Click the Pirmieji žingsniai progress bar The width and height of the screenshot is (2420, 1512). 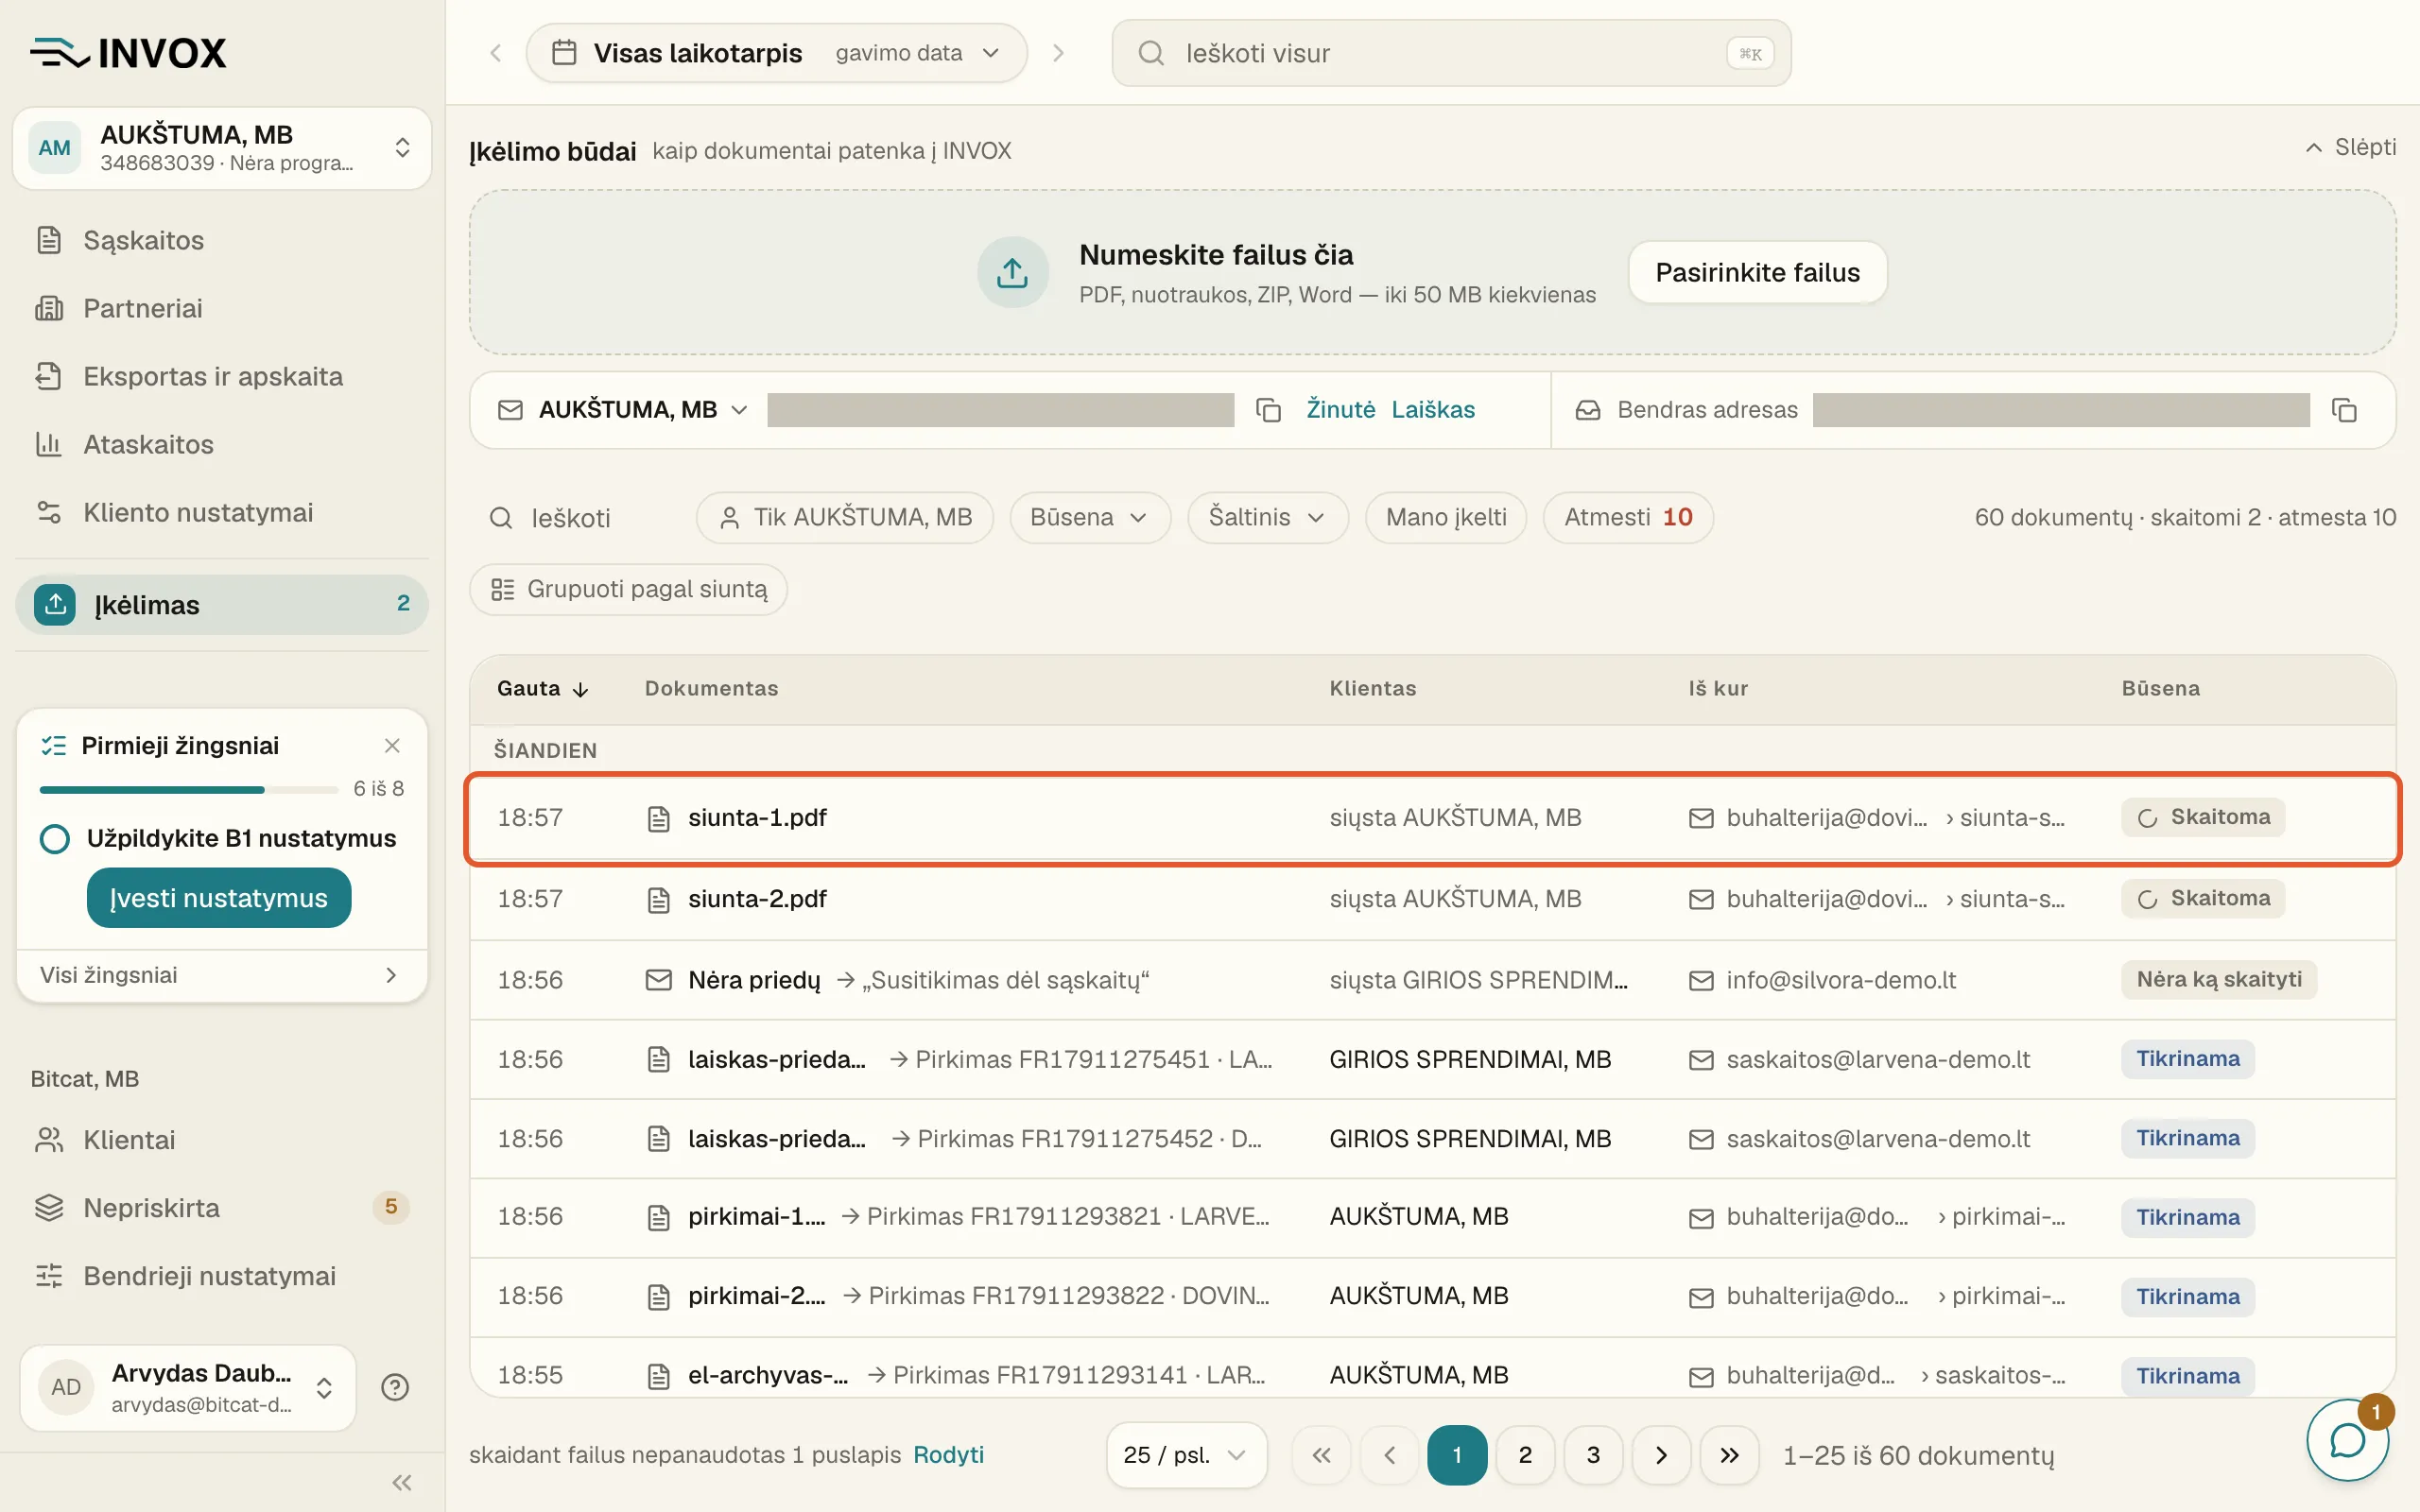pos(189,790)
